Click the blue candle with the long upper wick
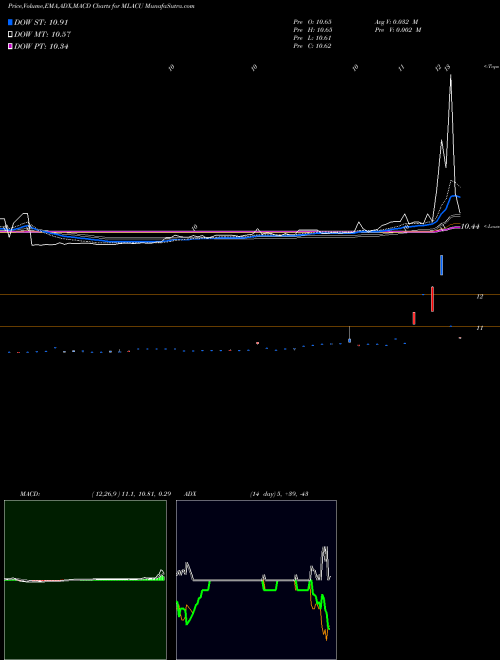Image resolution: width=500 pixels, height=660 pixels. [x=350, y=335]
